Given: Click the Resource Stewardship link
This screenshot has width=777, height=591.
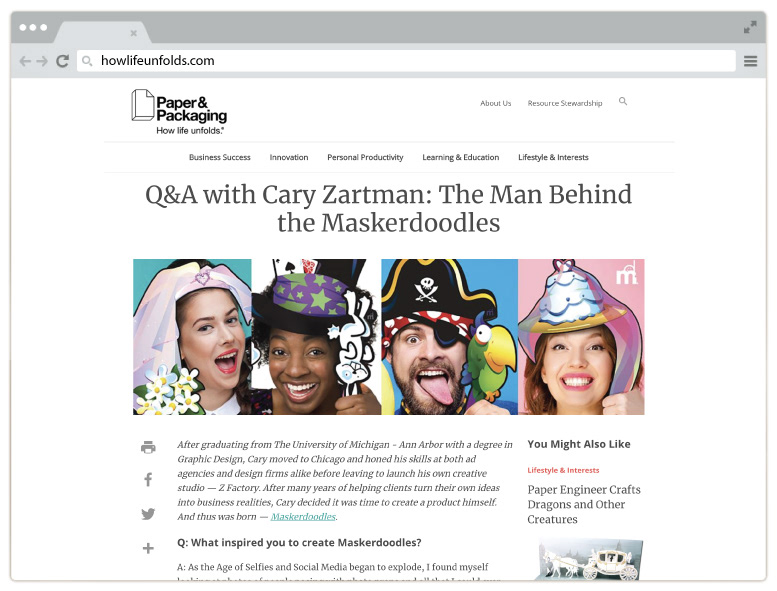Looking at the screenshot, I should (565, 103).
